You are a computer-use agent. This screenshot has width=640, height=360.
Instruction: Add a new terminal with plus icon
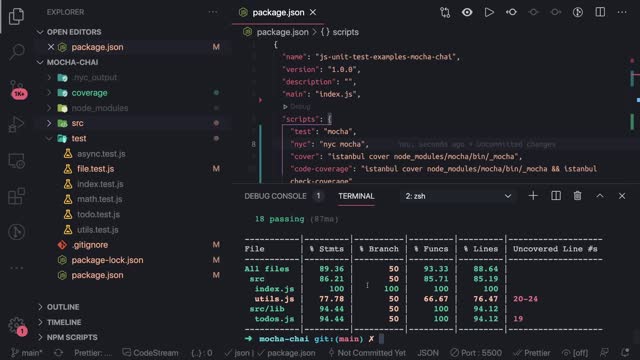click(533, 196)
